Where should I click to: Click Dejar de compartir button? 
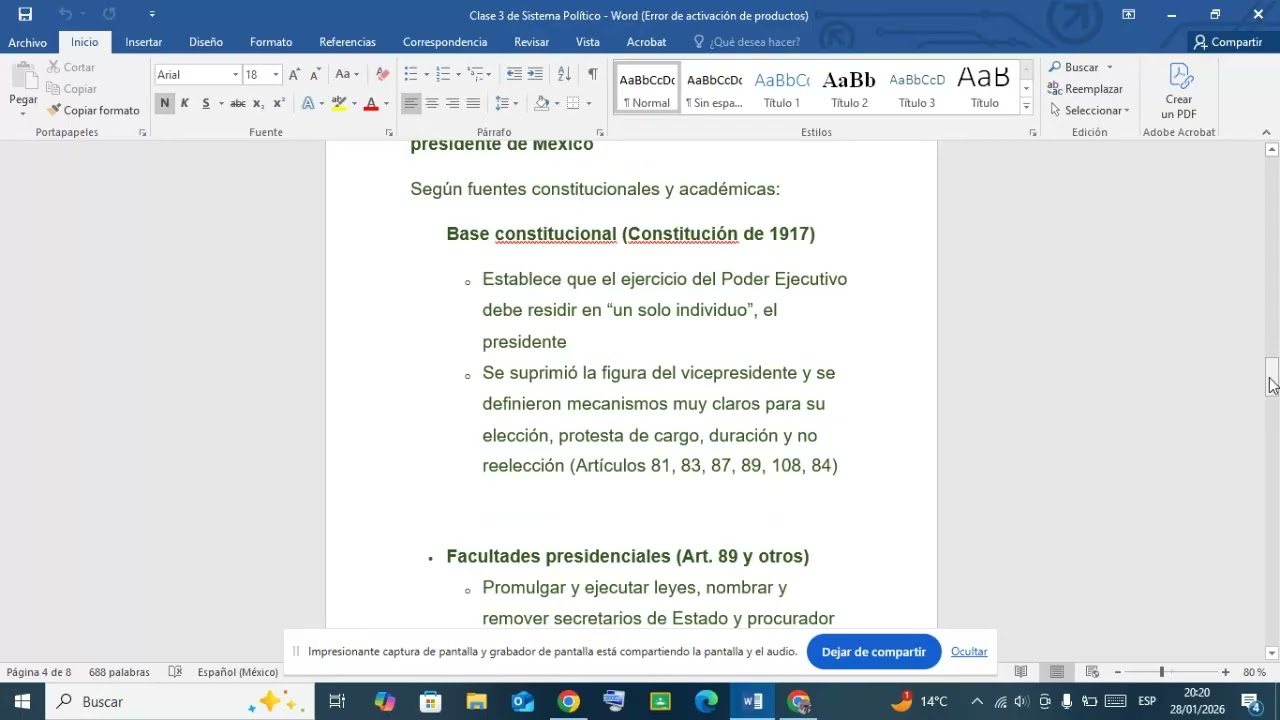874,652
